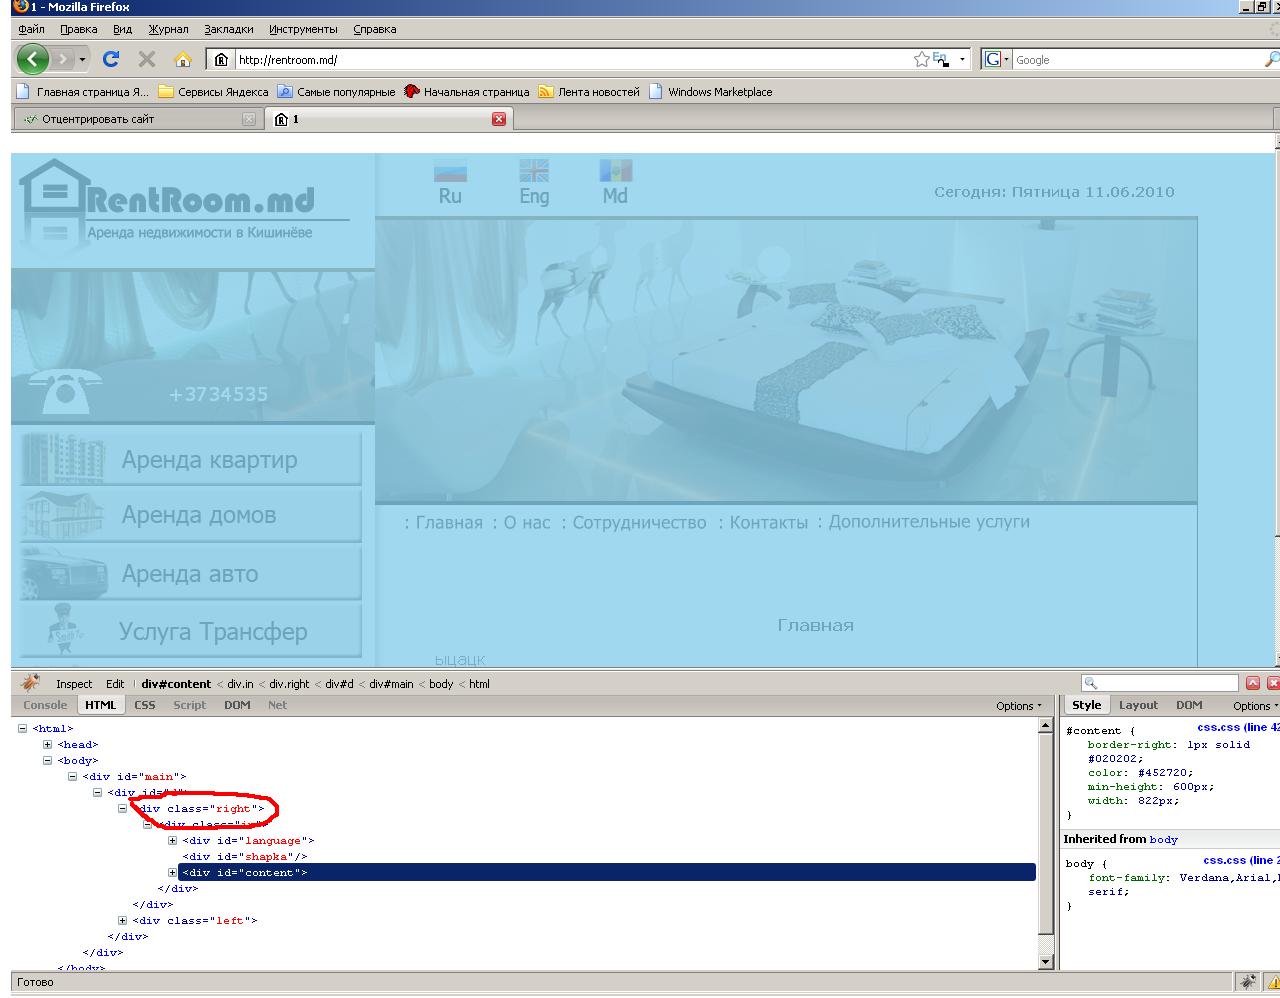Viewport: 1280px width, 998px height.
Task: Open the Лента новостей feed bookmark
Action: coord(589,92)
